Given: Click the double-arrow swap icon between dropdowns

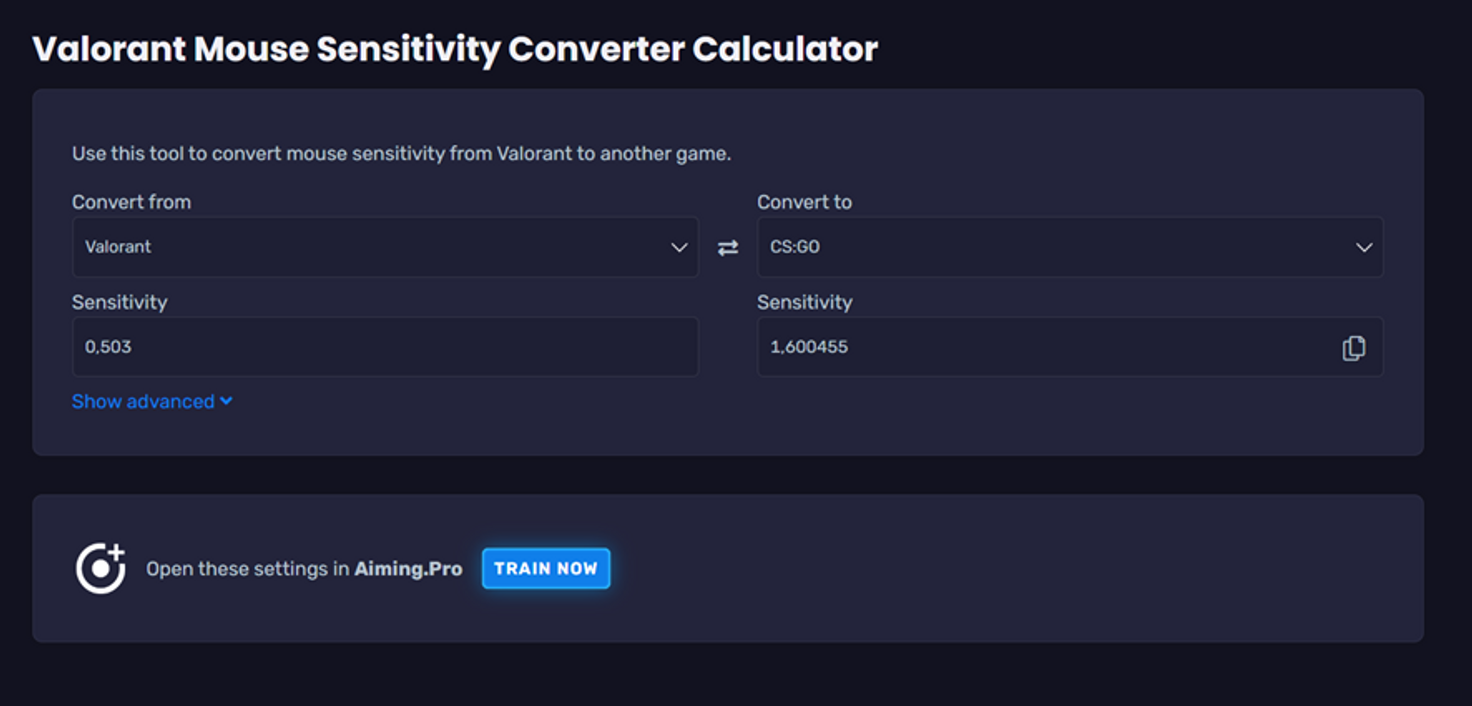Looking at the screenshot, I should (x=728, y=247).
